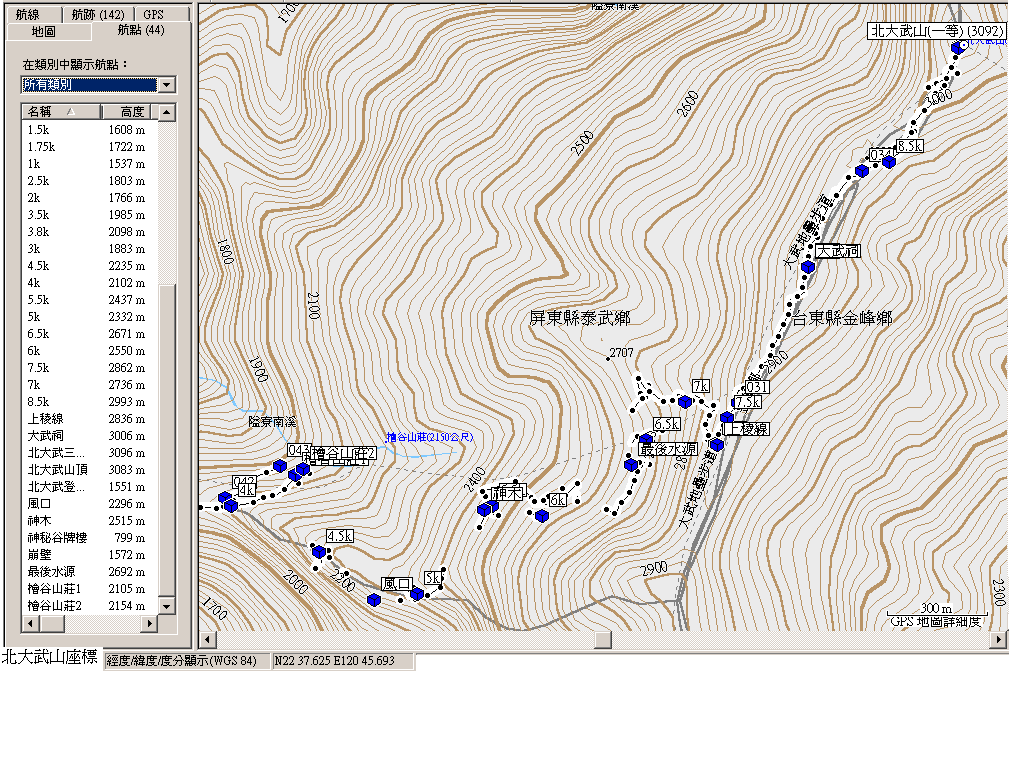Select the 風口 row in the waypoint list

click(x=89, y=504)
